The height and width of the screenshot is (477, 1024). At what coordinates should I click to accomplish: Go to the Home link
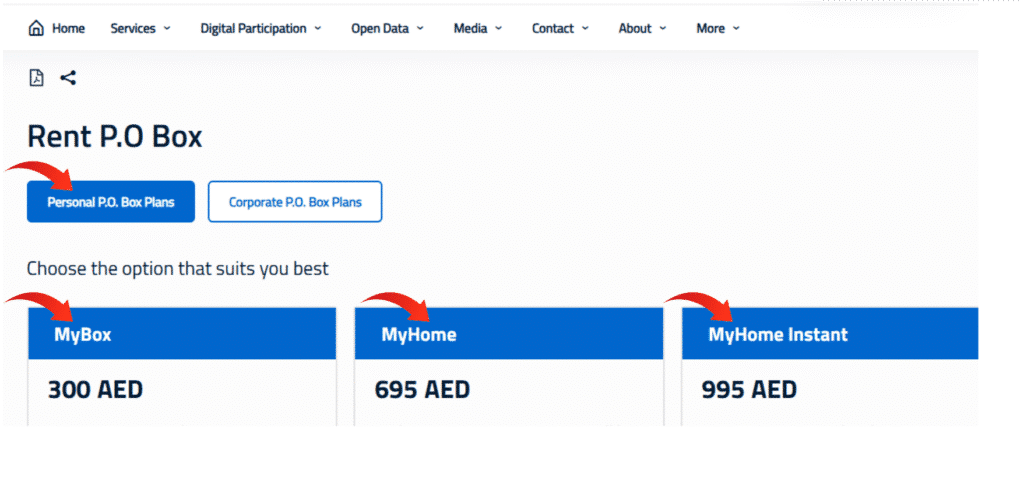click(x=69, y=28)
